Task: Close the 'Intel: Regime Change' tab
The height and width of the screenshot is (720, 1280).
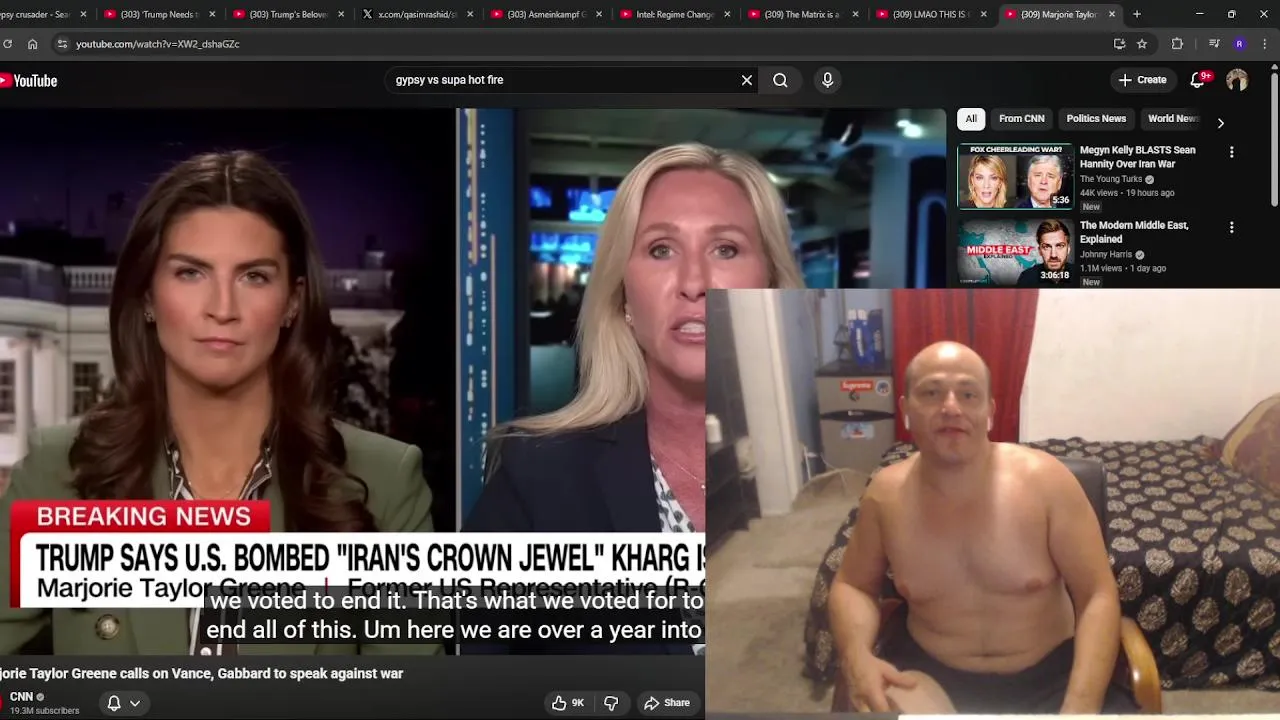Action: tap(727, 14)
